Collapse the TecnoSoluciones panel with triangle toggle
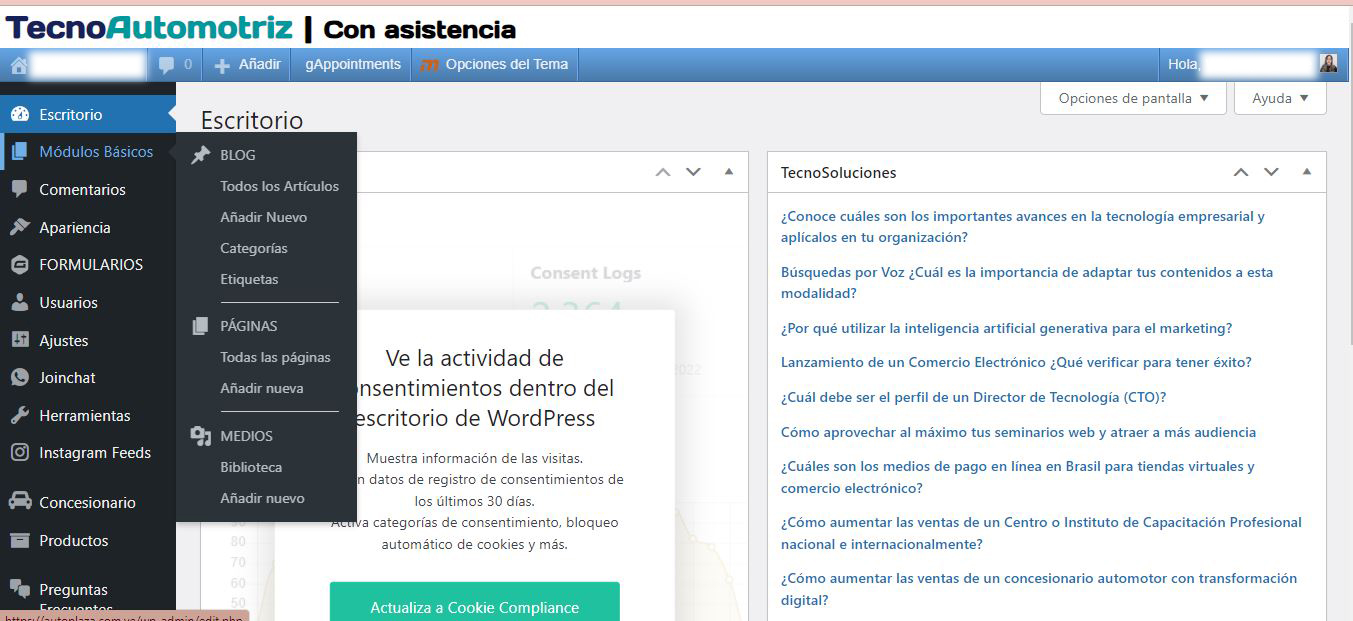The height and width of the screenshot is (621, 1353). [1306, 172]
